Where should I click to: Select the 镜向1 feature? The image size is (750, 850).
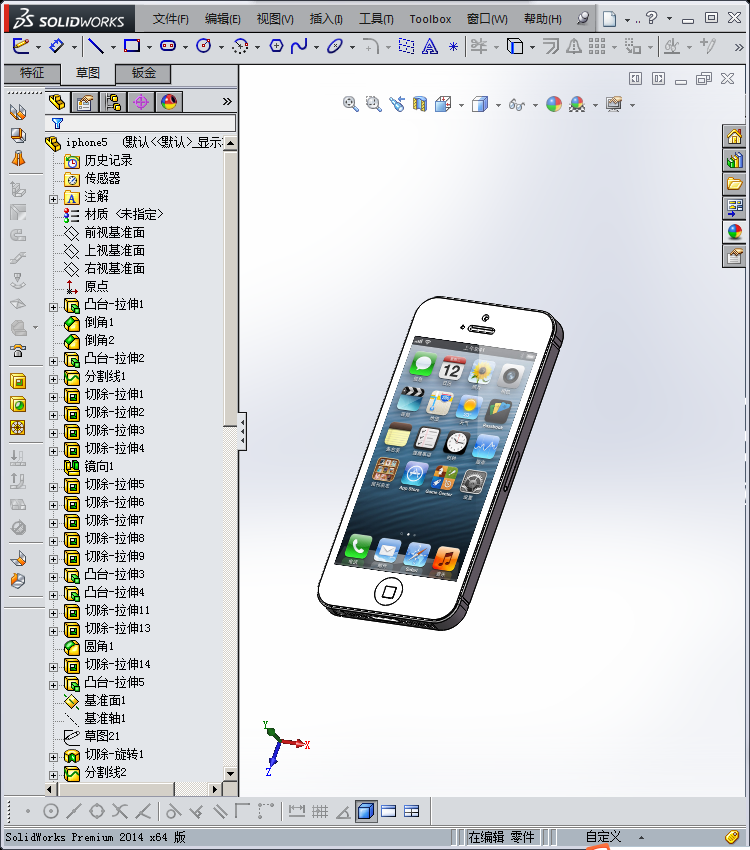click(x=89, y=466)
